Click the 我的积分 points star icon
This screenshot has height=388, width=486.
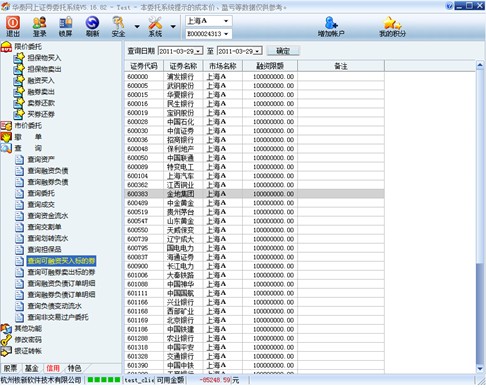(x=392, y=26)
